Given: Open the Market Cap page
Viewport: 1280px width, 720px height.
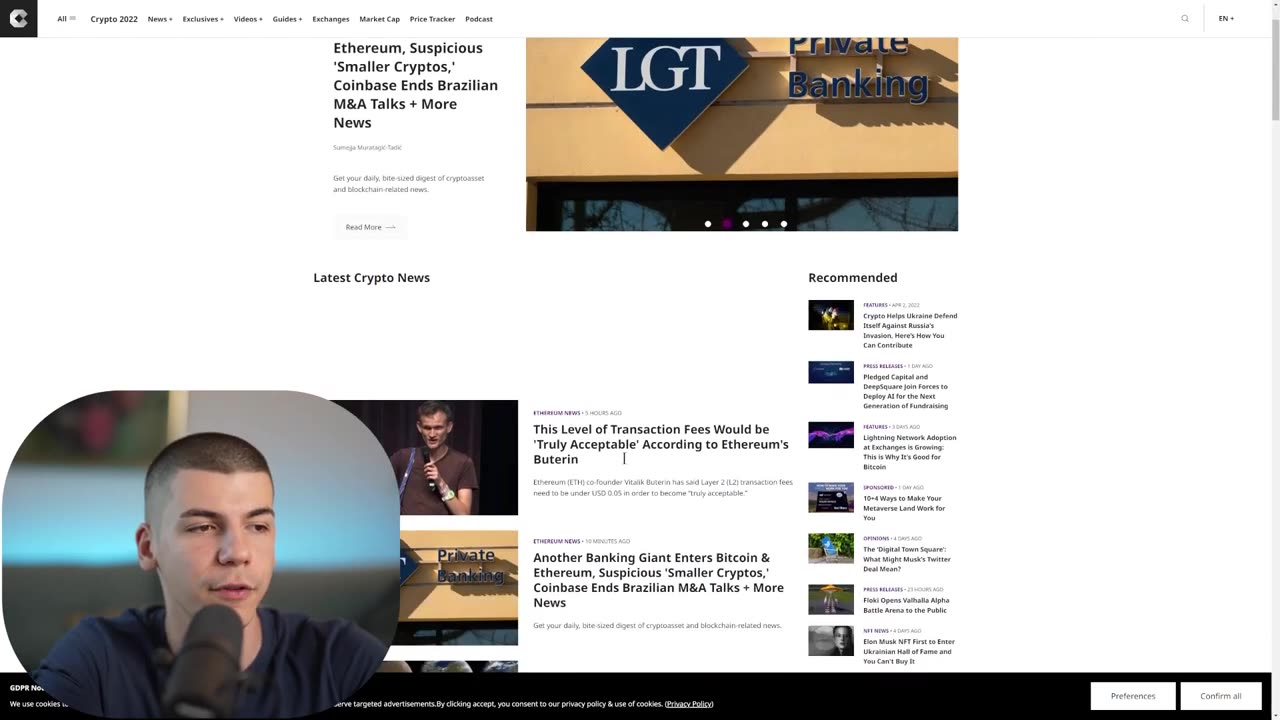Looking at the screenshot, I should [379, 18].
